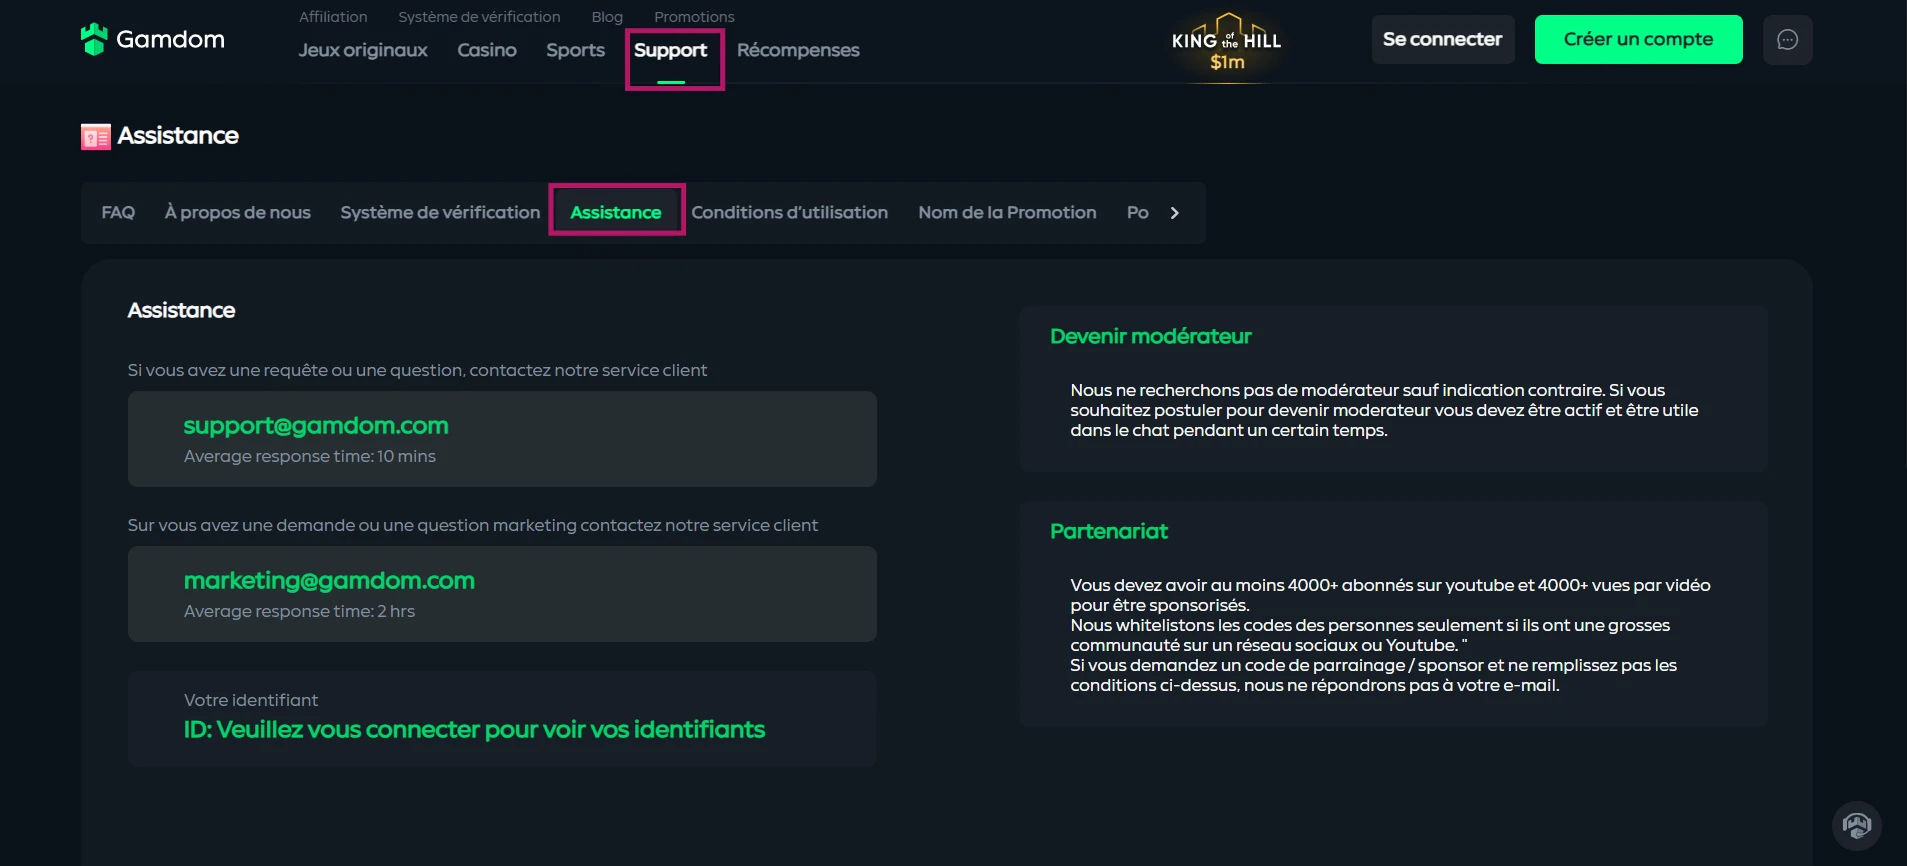The width and height of the screenshot is (1907, 866).
Task: Click the ID login prompt text
Action: 474,730
